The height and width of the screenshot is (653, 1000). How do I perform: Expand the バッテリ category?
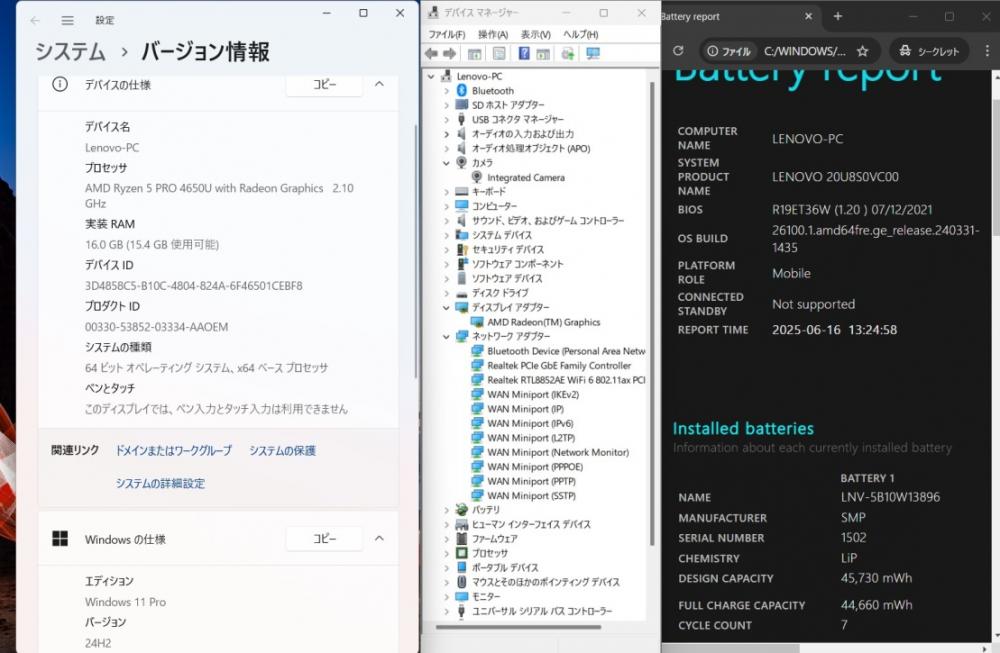(446, 510)
